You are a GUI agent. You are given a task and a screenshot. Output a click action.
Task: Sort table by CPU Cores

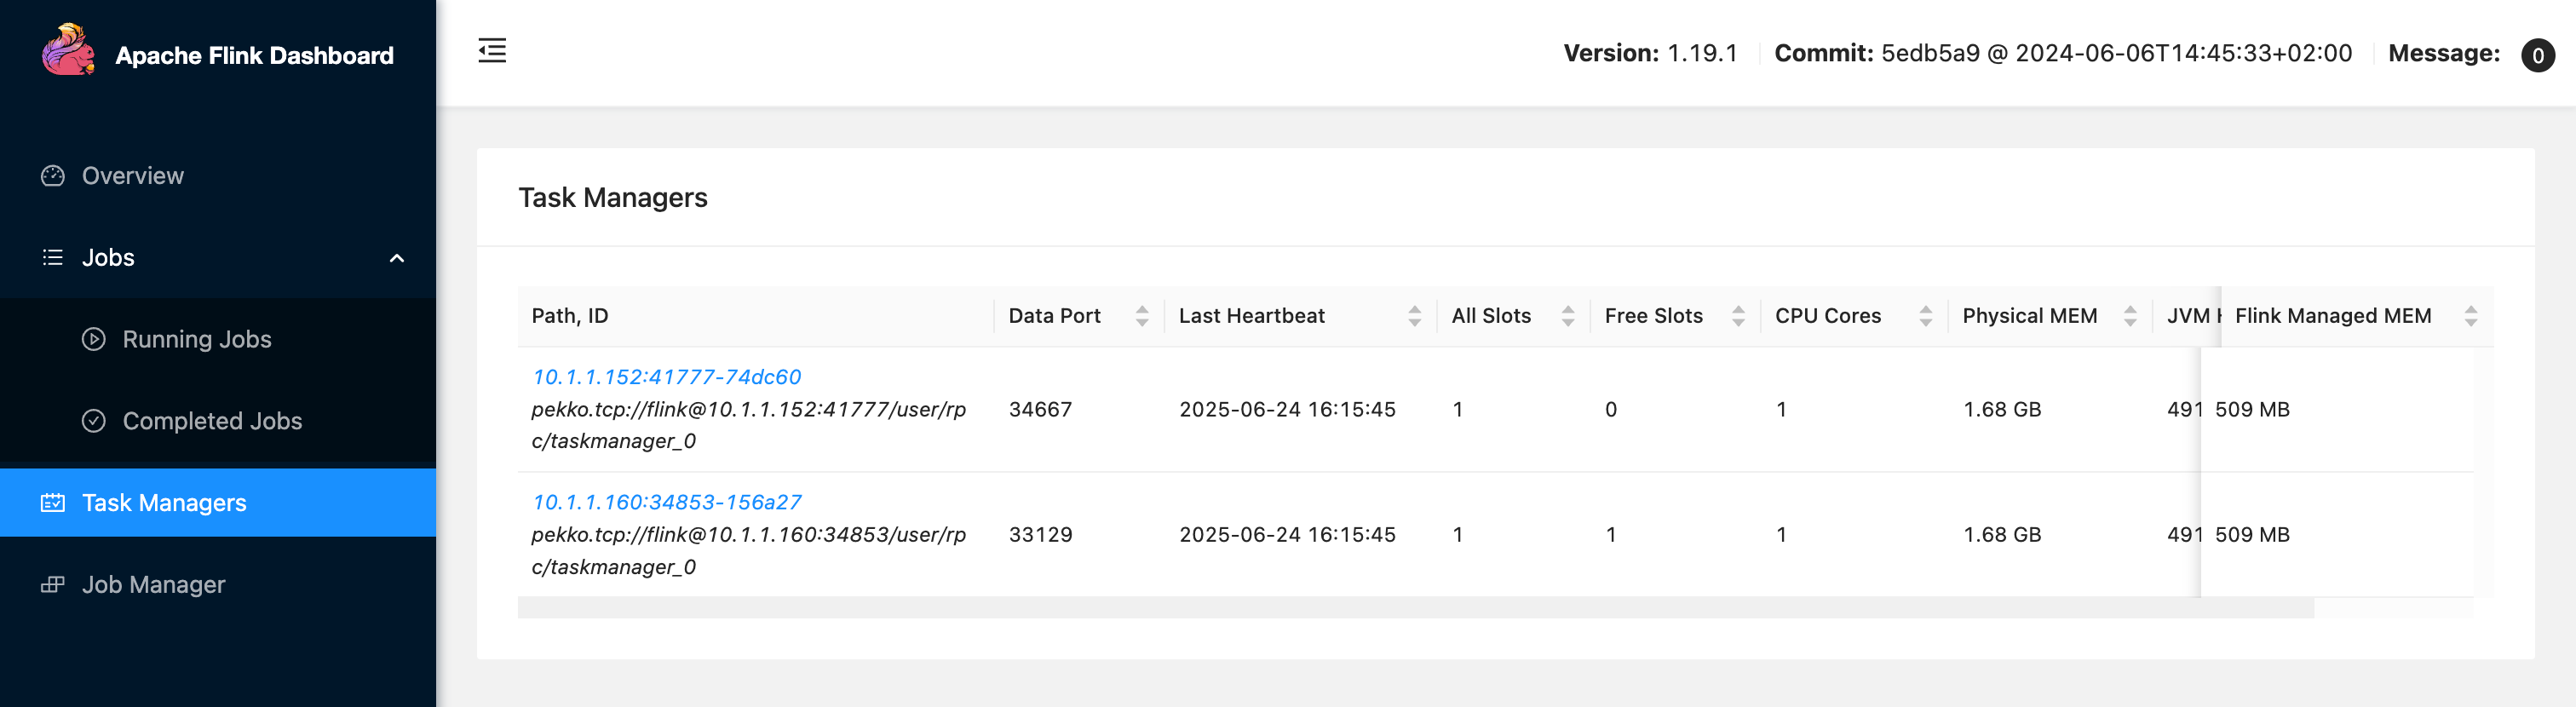click(1925, 316)
